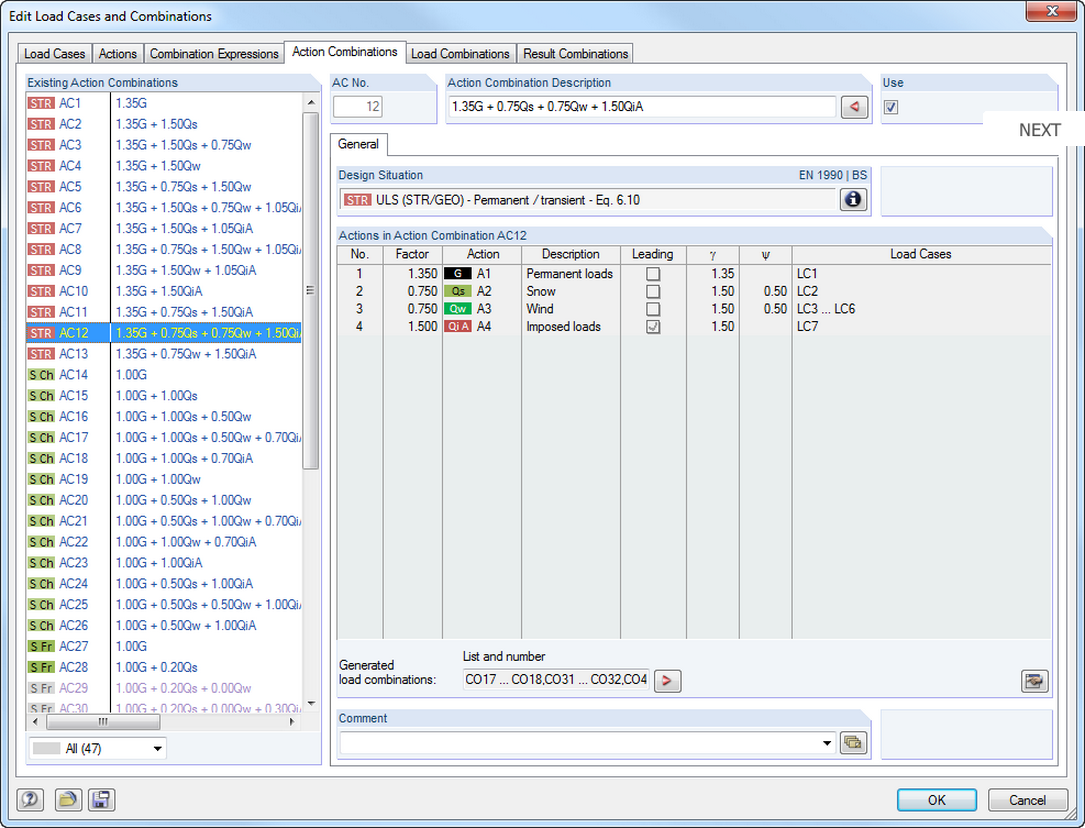The height and width of the screenshot is (828, 1085).
Task: Click the S Ch badge of row AC14
Action: click(x=41, y=375)
